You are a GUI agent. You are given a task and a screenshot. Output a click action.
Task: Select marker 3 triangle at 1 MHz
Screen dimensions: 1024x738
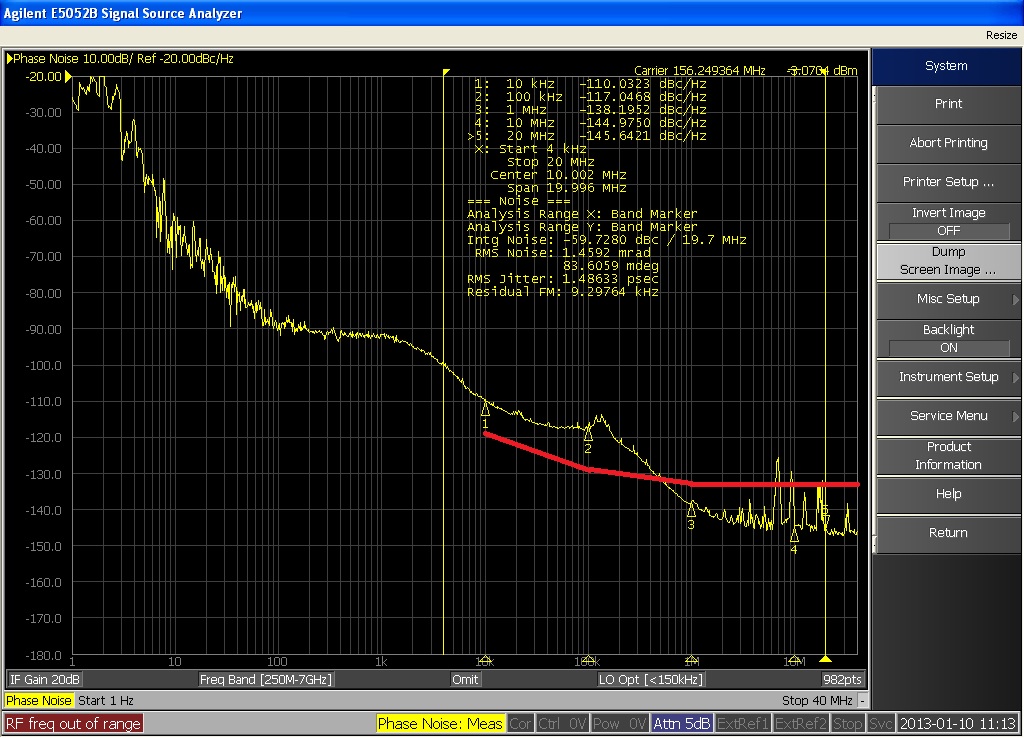[x=691, y=509]
